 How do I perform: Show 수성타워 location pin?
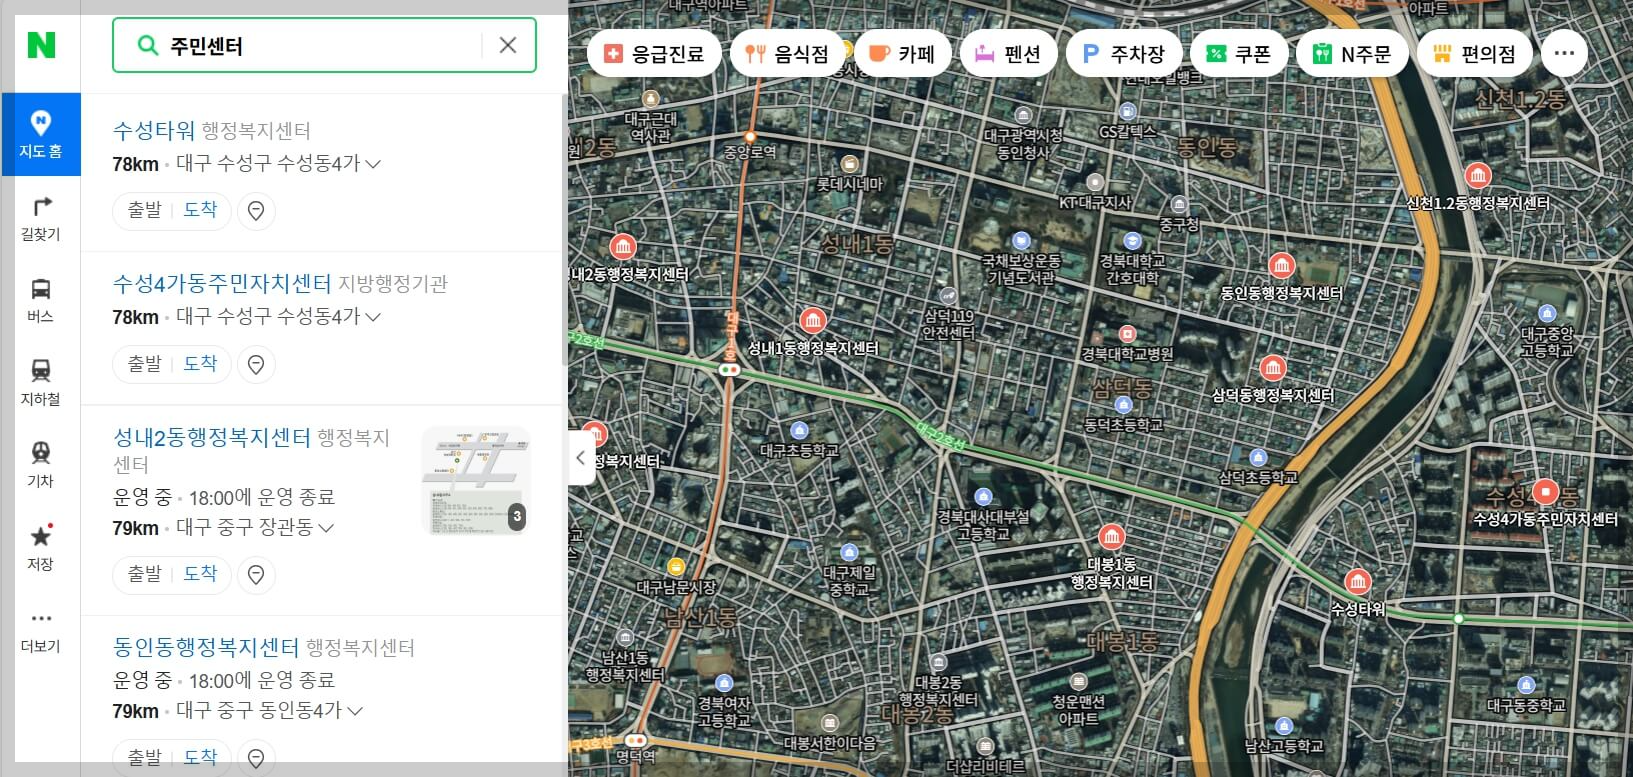[x=256, y=211]
